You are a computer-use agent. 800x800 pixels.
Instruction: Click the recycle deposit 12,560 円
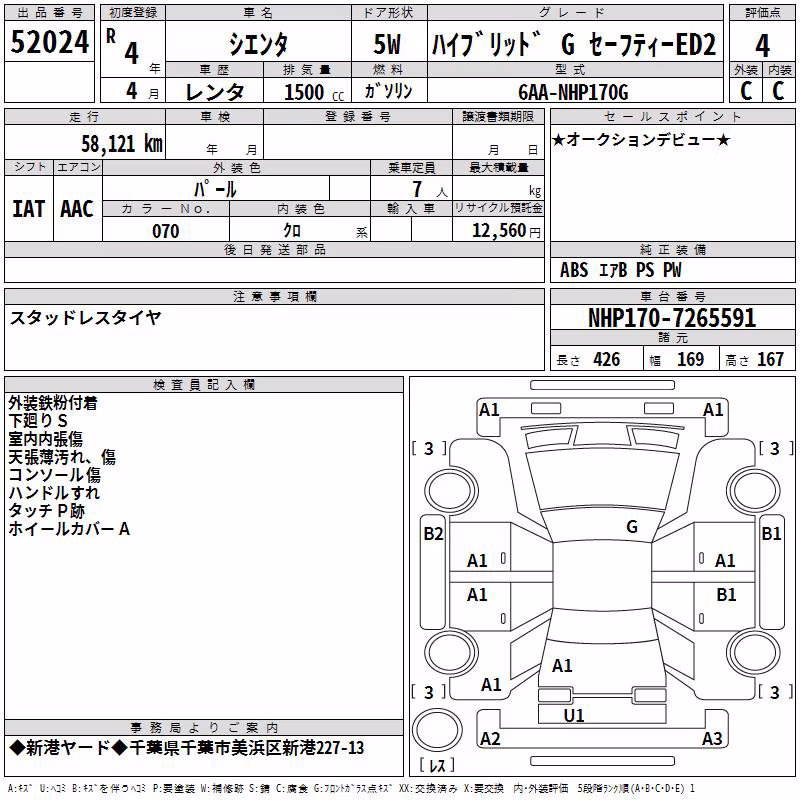506,231
